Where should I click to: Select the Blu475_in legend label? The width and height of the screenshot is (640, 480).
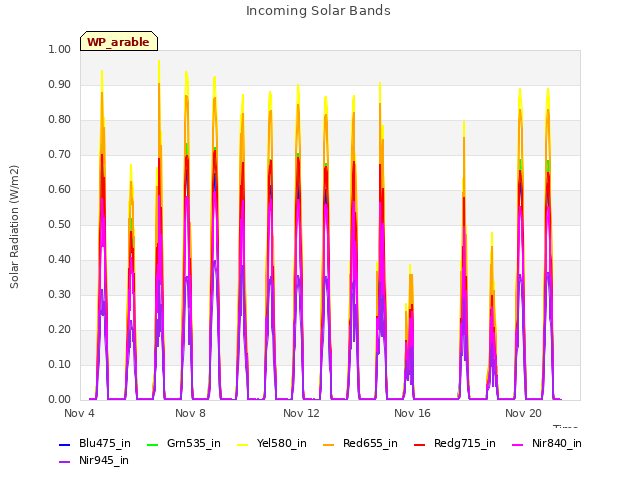[x=105, y=443]
